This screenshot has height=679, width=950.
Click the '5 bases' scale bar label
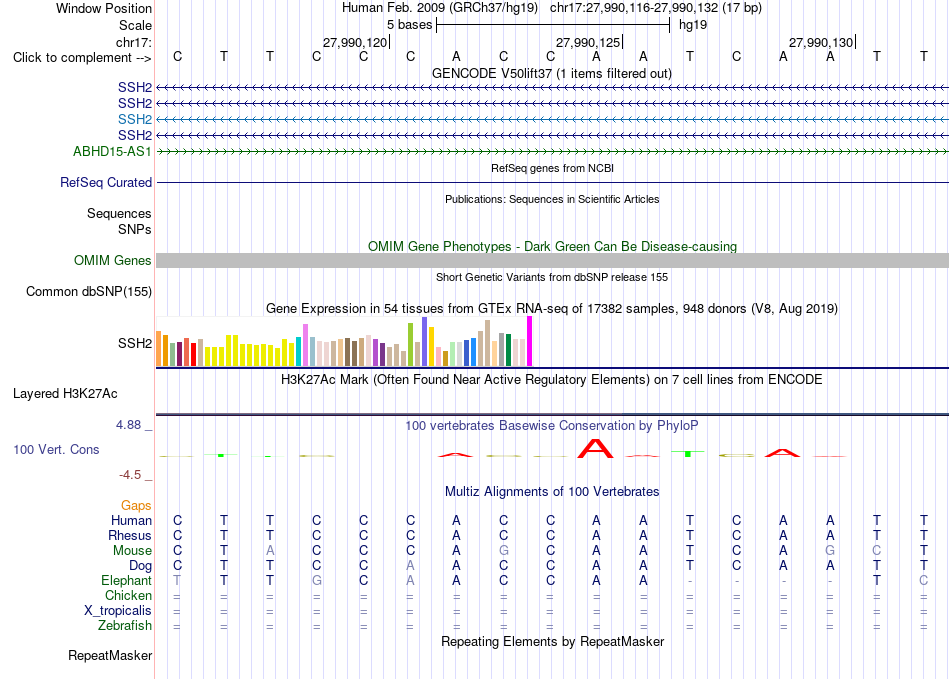tap(410, 25)
